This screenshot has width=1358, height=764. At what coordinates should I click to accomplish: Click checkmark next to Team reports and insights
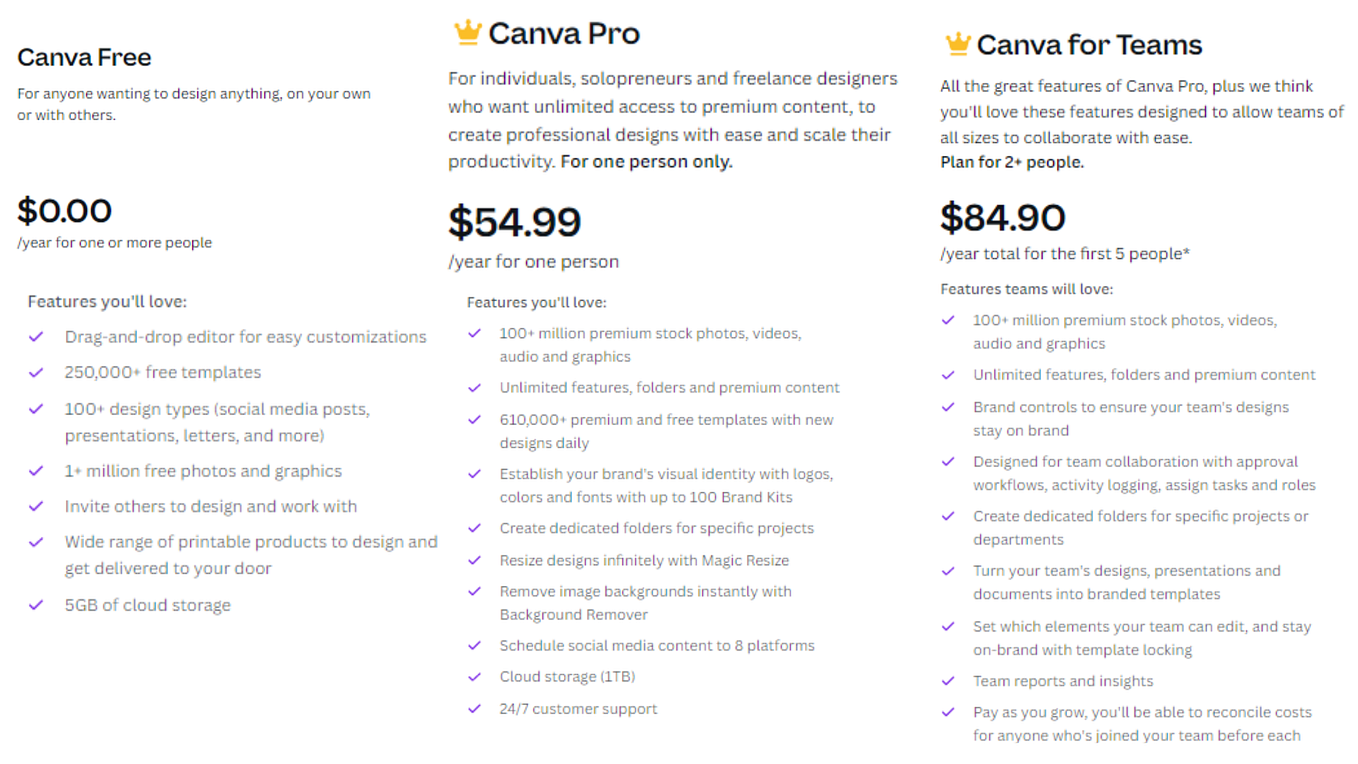(948, 681)
